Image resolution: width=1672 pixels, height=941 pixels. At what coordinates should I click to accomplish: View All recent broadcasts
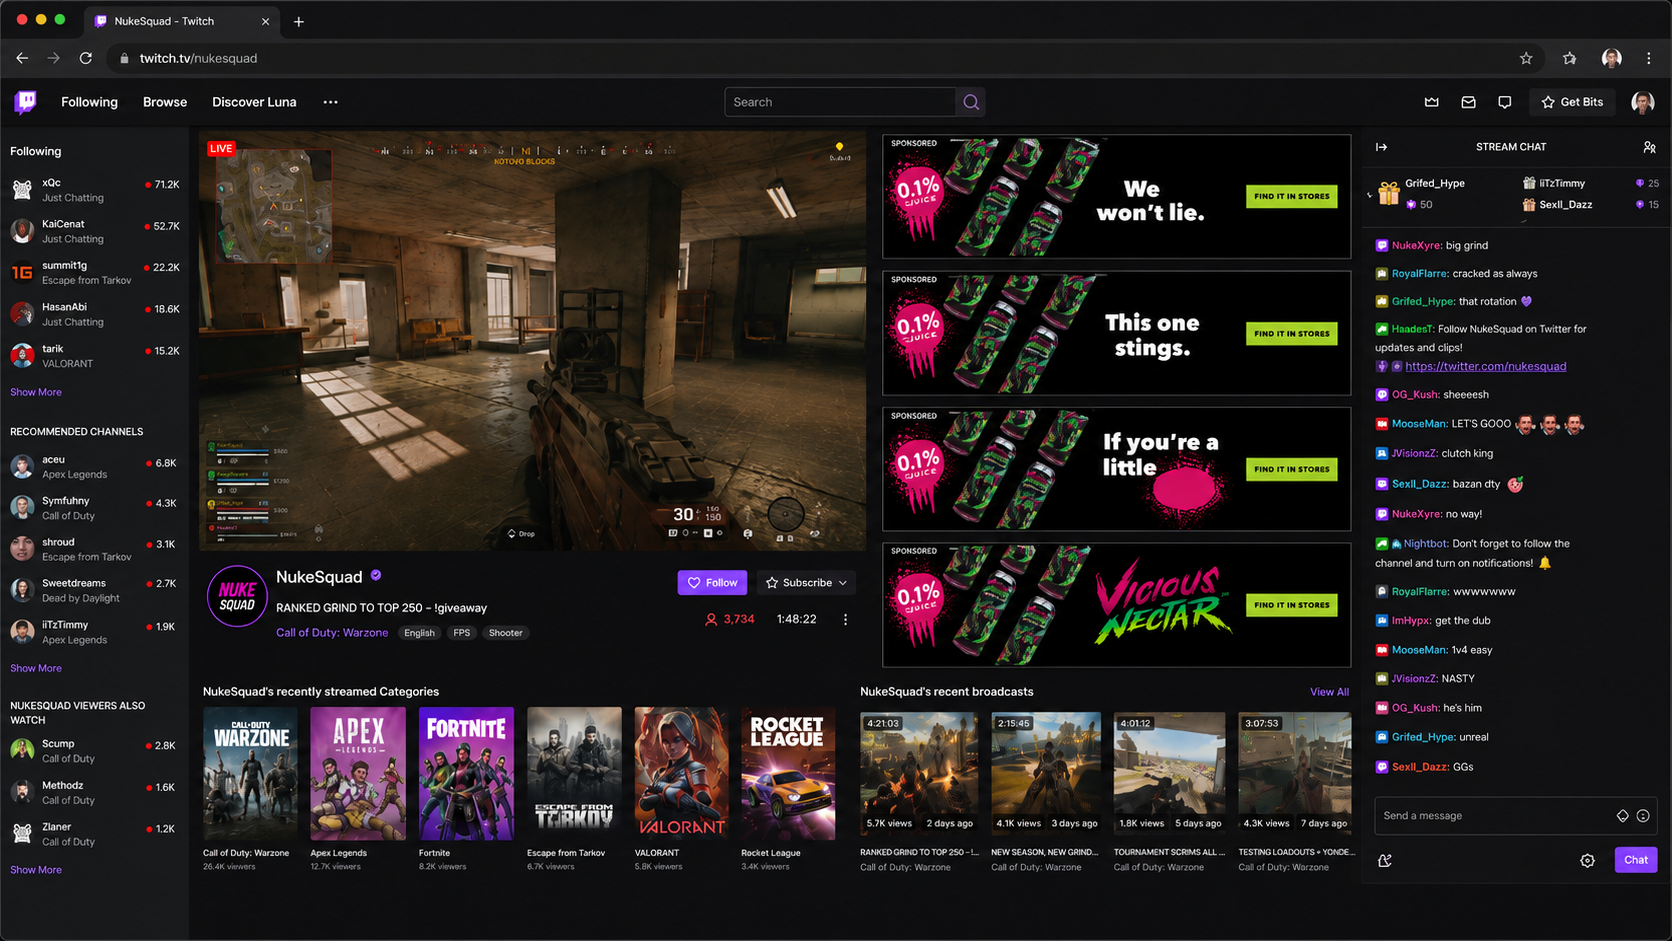pyautogui.click(x=1329, y=692)
